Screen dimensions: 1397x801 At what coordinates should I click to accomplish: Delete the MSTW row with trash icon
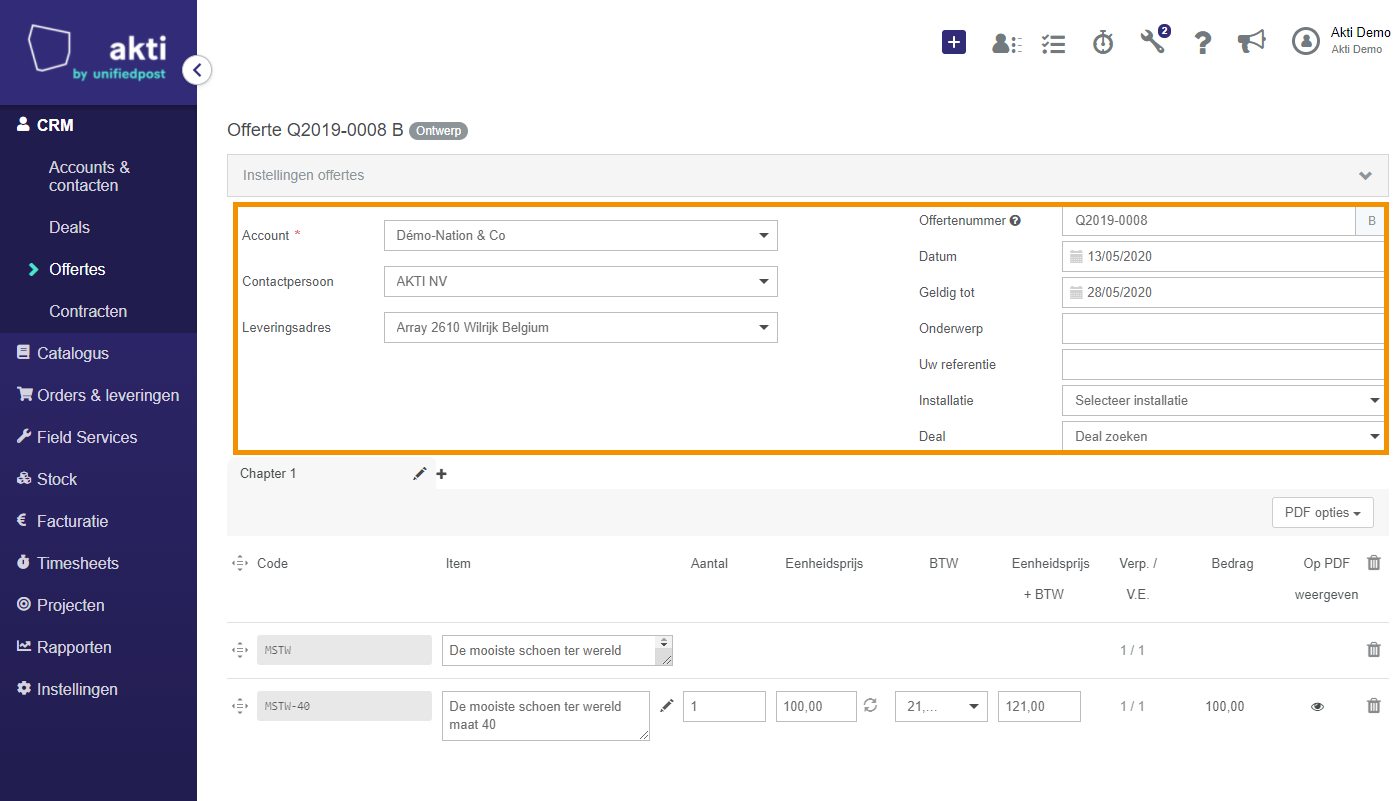pyautogui.click(x=1374, y=650)
